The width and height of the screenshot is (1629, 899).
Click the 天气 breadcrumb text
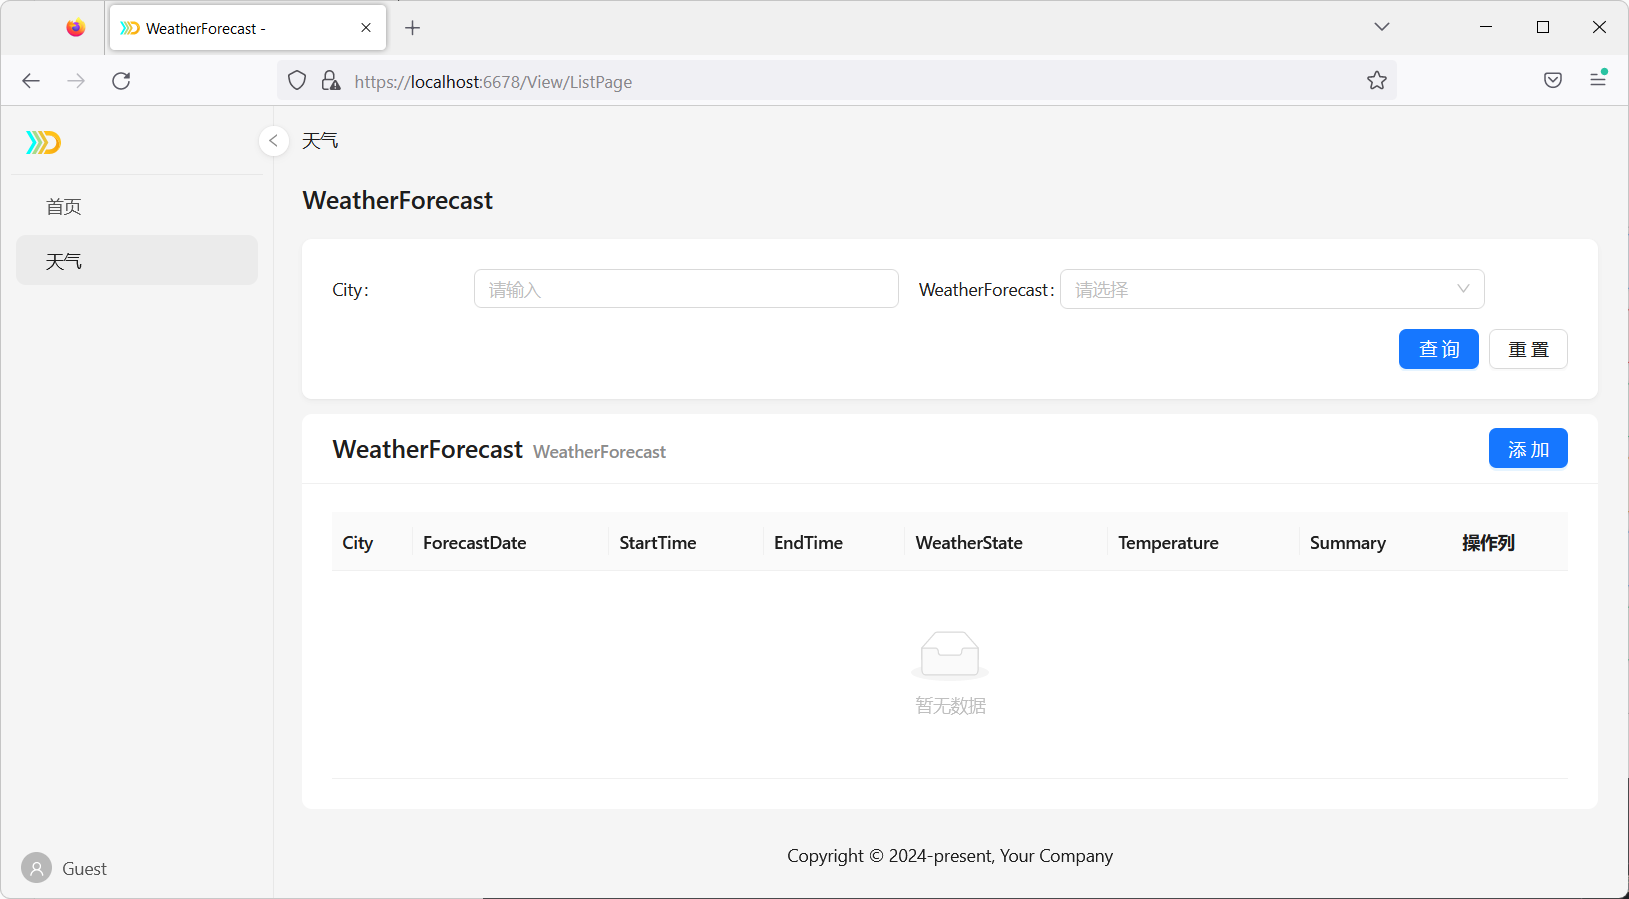tap(320, 141)
